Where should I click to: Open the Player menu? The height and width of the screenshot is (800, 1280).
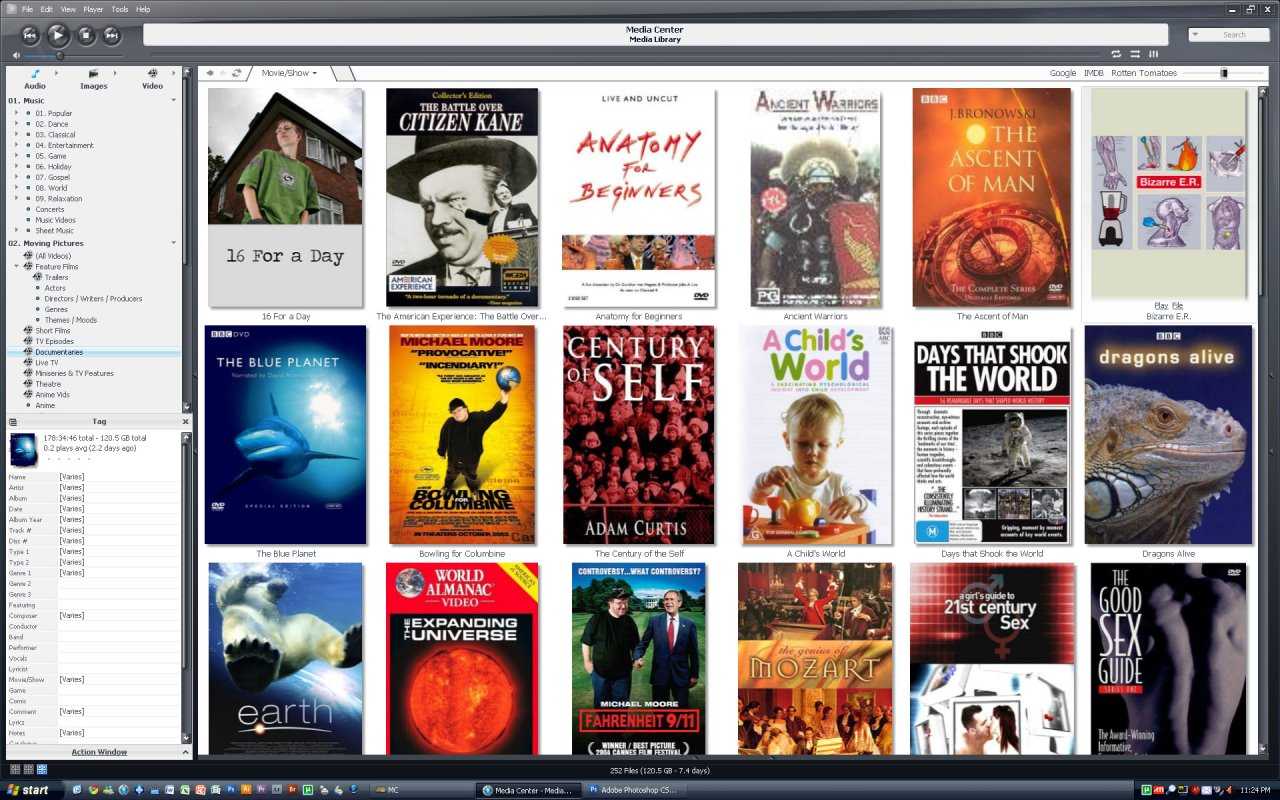point(93,9)
